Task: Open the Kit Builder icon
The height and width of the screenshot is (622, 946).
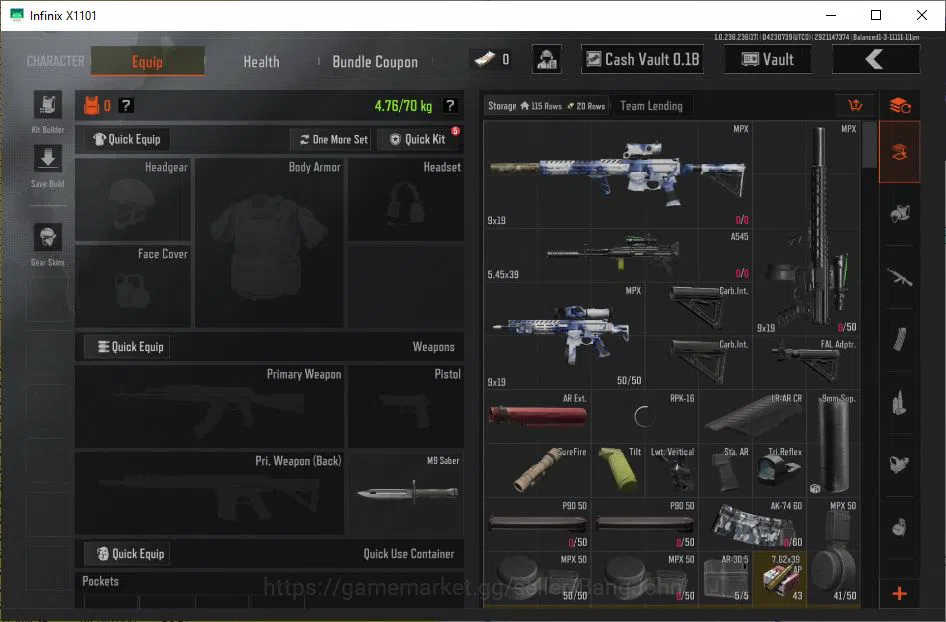Action: [48, 106]
